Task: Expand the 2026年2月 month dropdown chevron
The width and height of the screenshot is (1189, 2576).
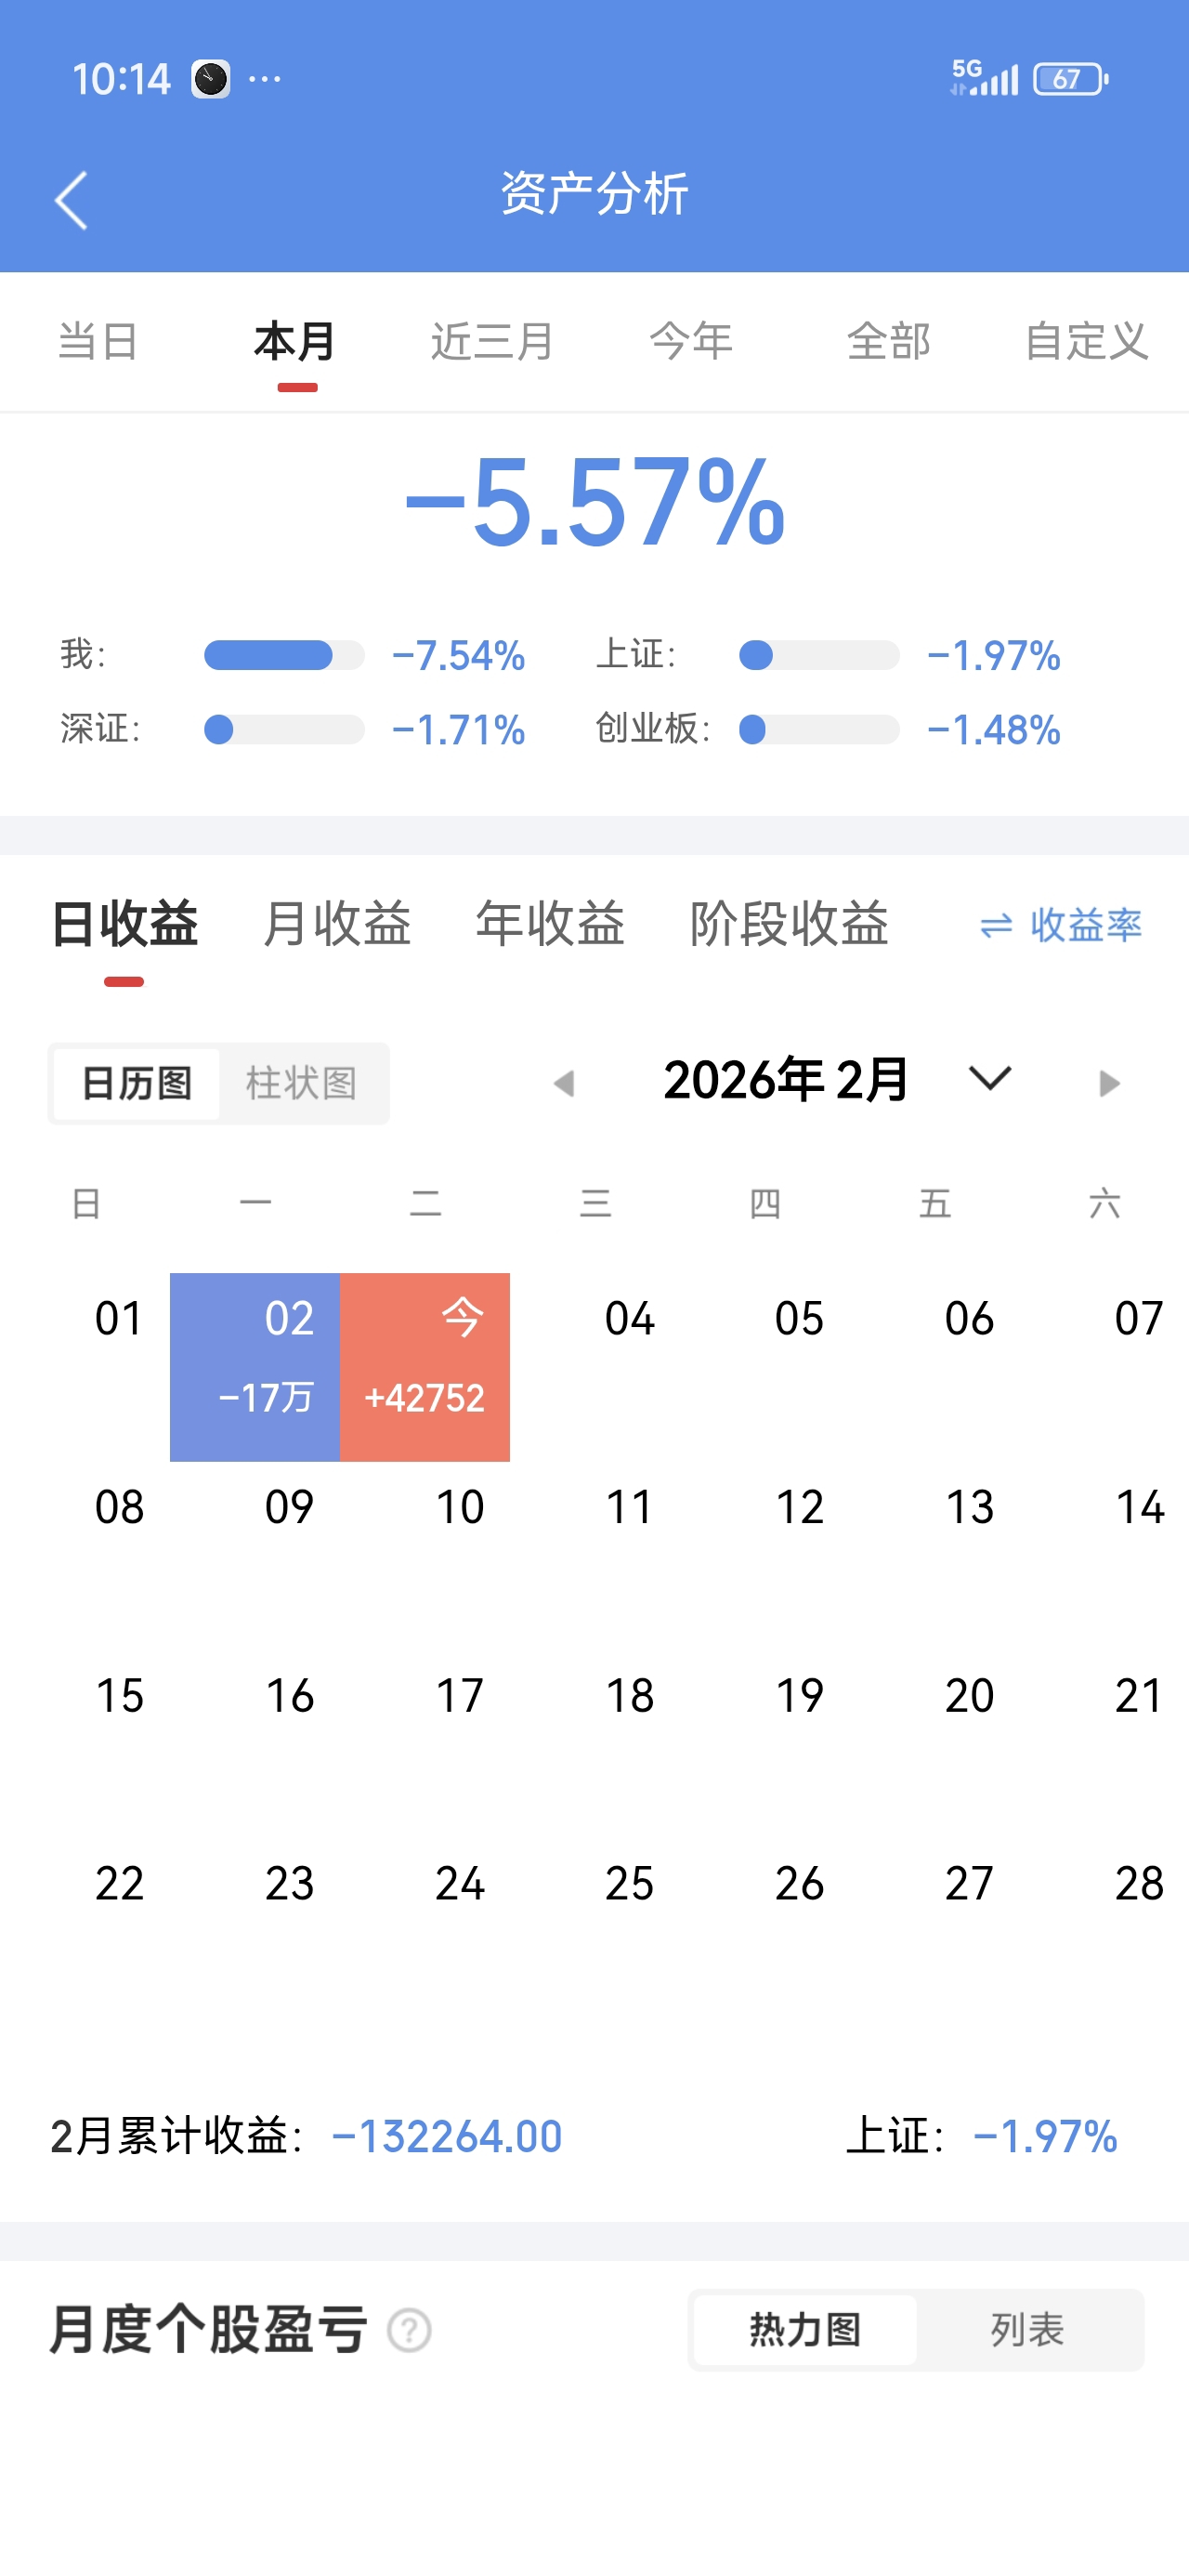Action: click(990, 1078)
